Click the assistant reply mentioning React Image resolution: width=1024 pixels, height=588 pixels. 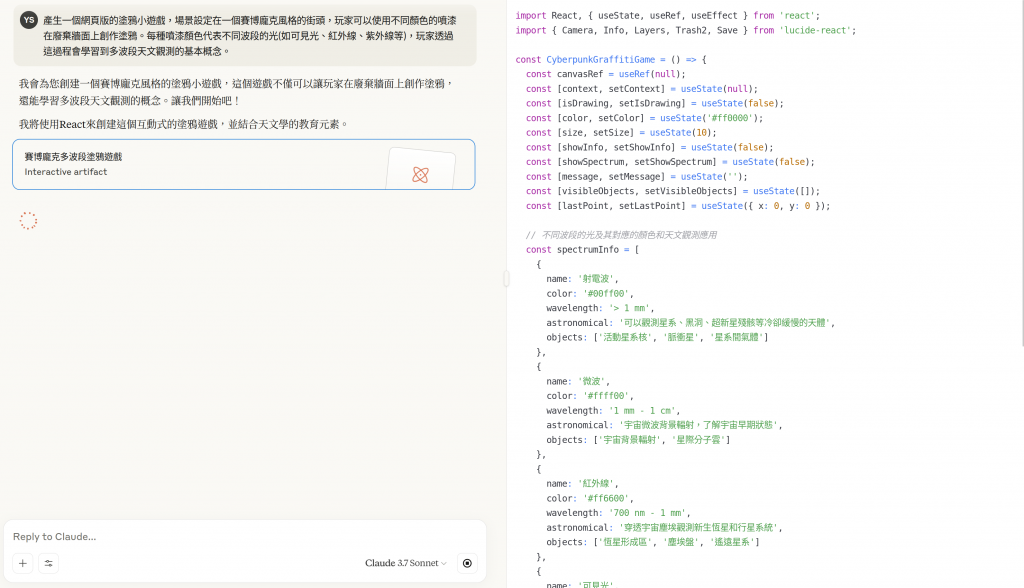coord(184,124)
